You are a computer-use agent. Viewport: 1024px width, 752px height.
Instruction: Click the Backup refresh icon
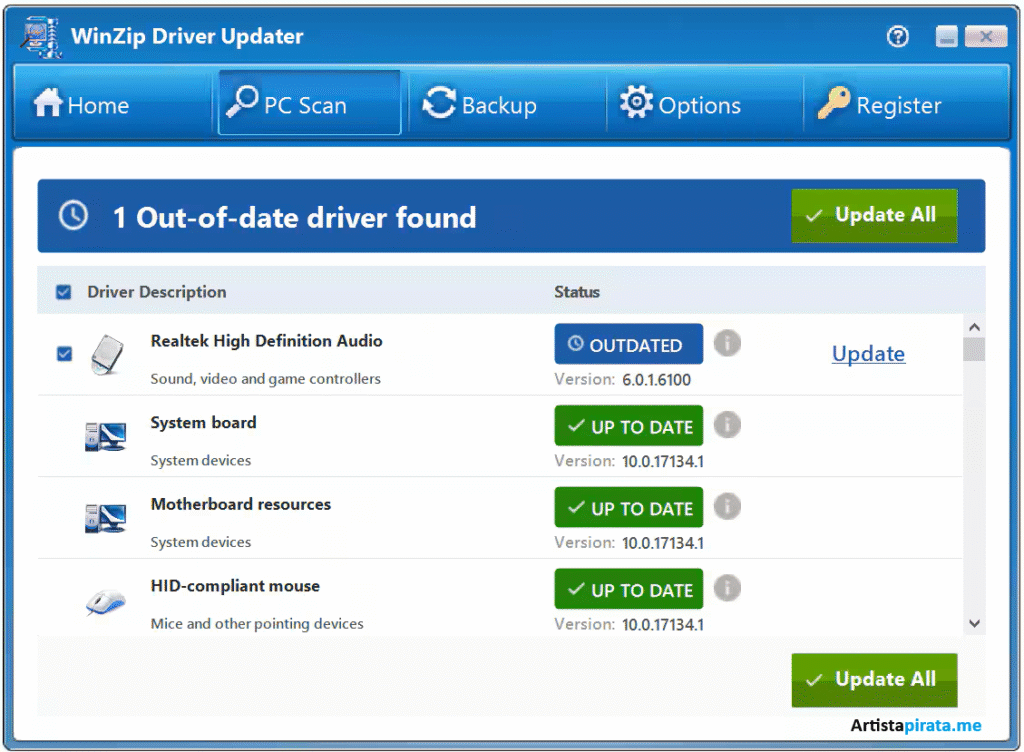pyautogui.click(x=438, y=103)
